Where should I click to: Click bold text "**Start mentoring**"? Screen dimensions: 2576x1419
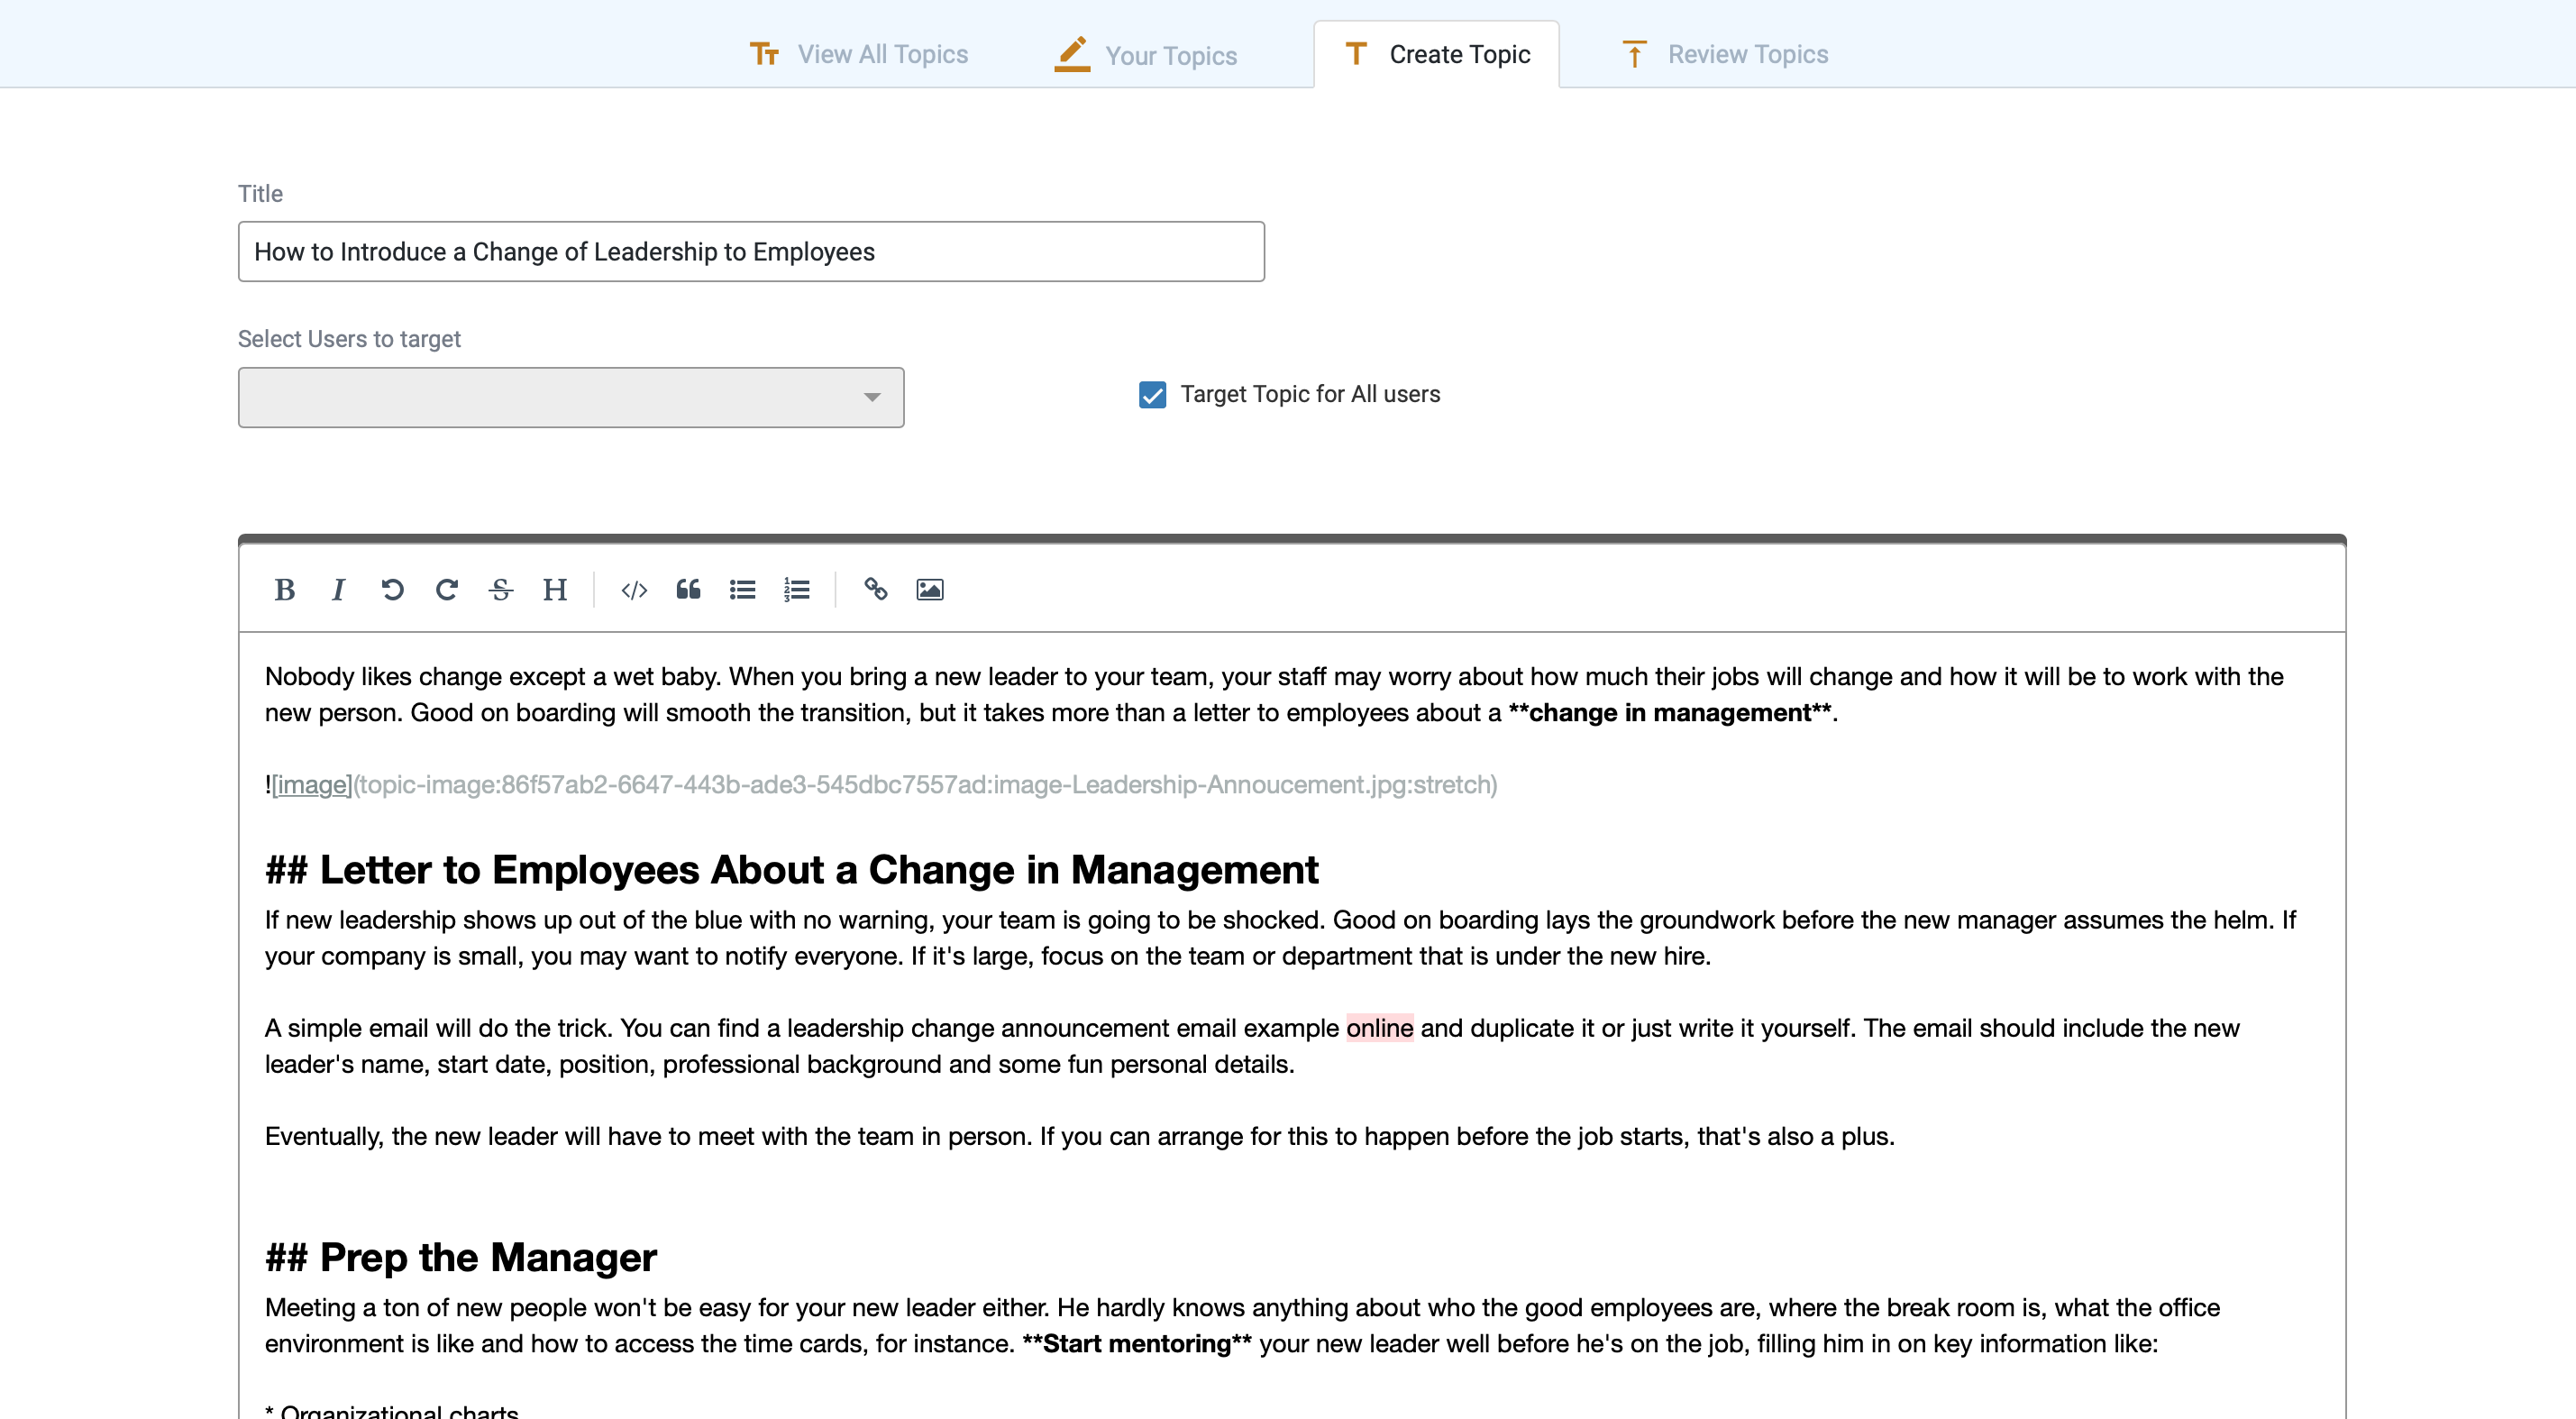[1136, 1344]
